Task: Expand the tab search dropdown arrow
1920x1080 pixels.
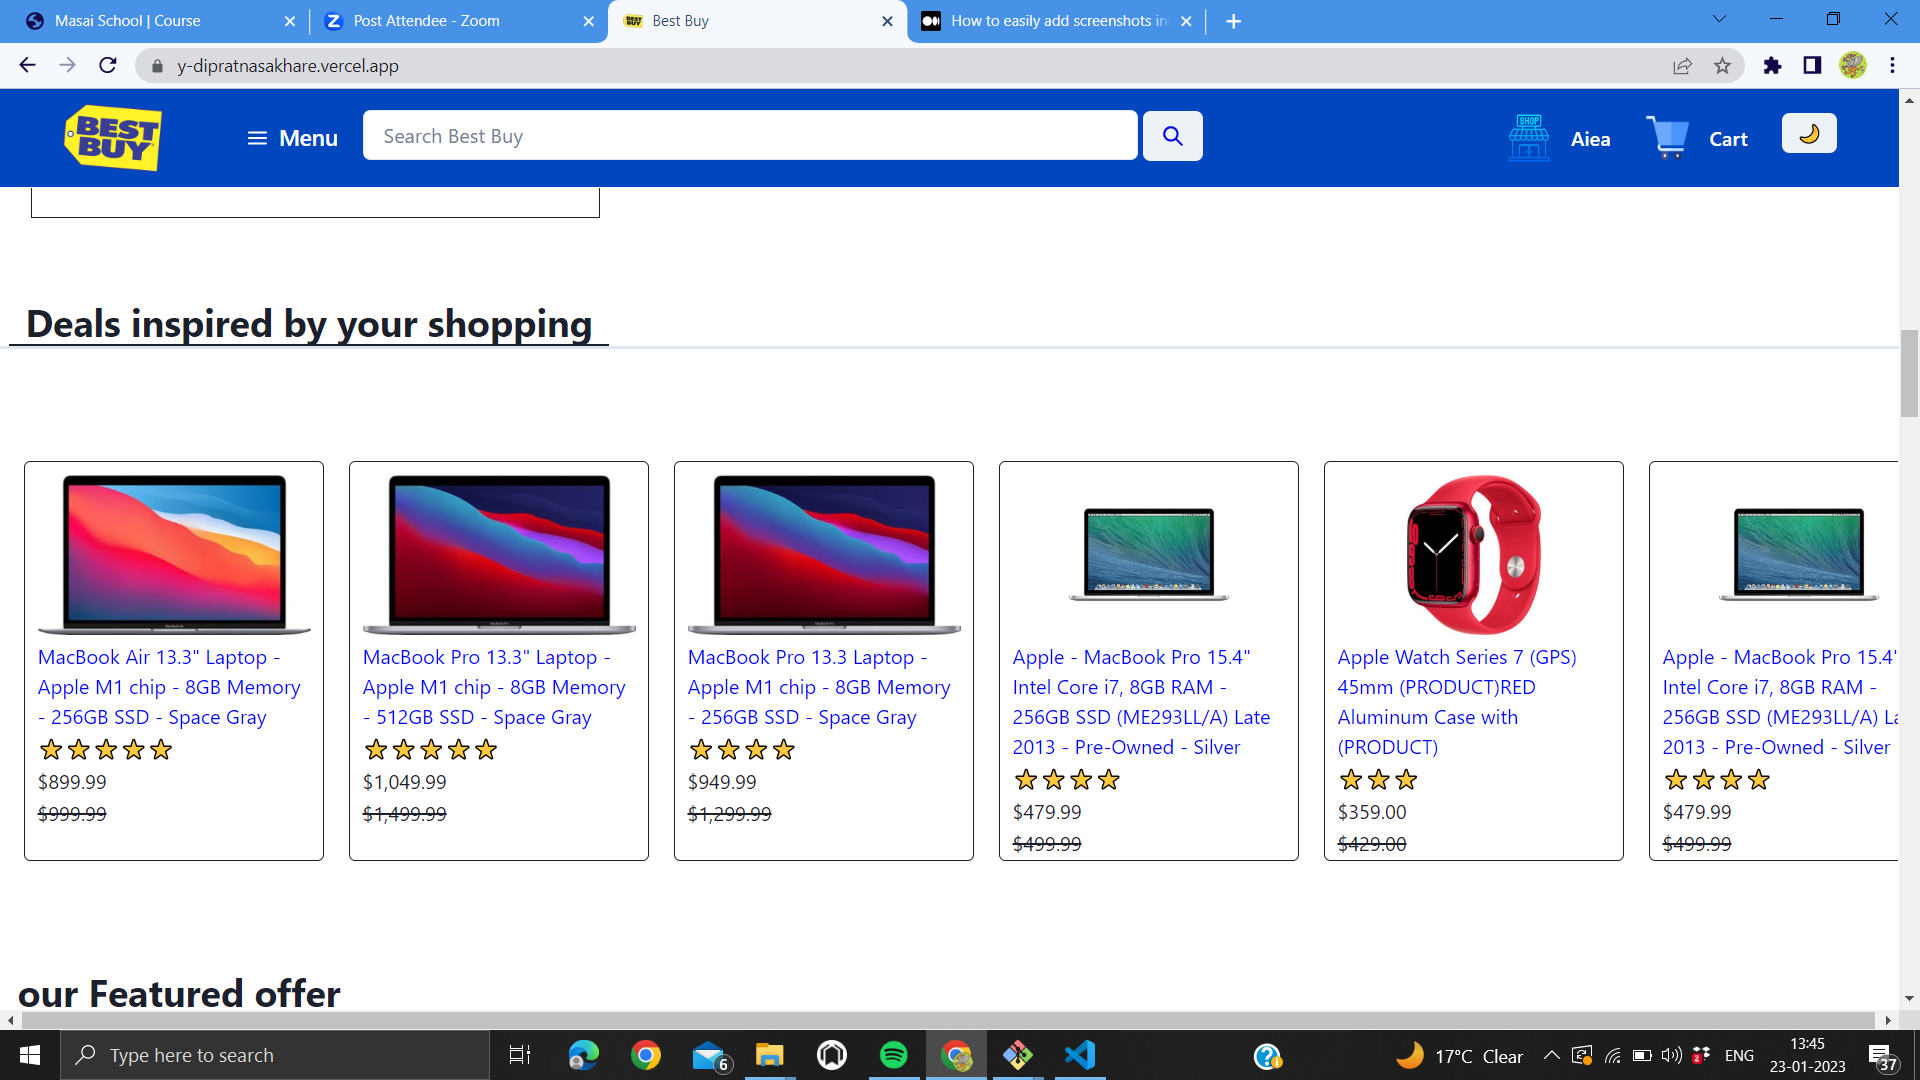Action: 1719,20
